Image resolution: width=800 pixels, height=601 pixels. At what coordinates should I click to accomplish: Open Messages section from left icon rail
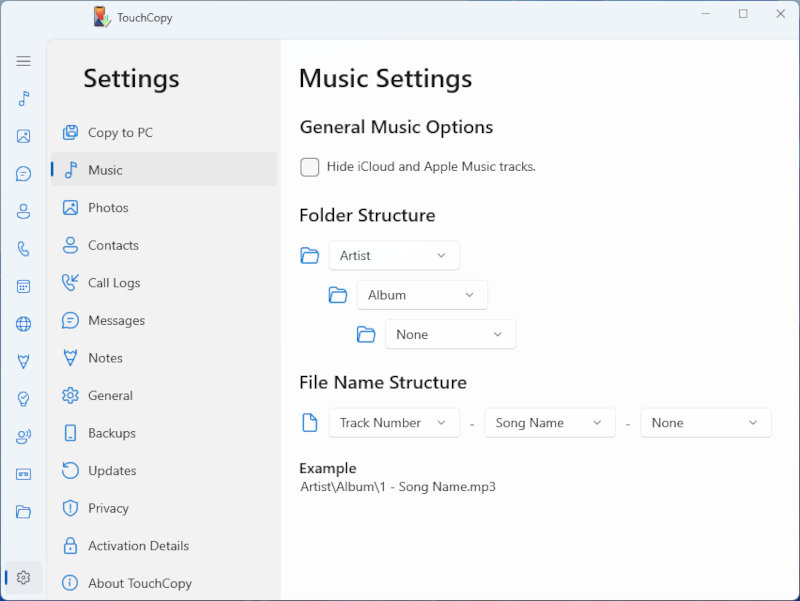tap(23, 174)
